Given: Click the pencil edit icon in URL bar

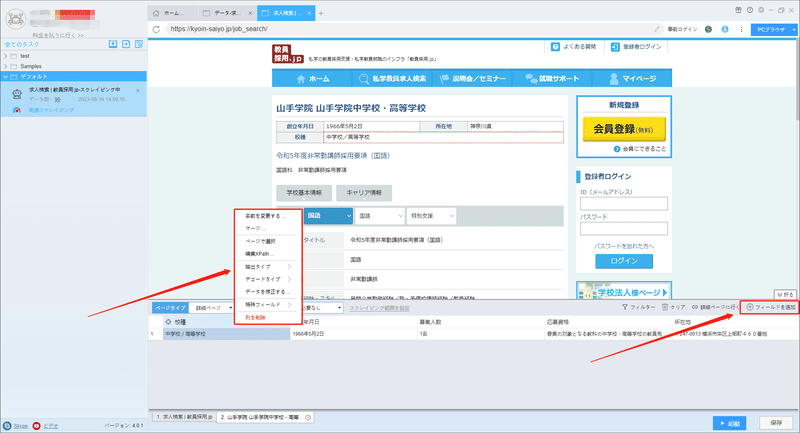Looking at the screenshot, I should (657, 29).
